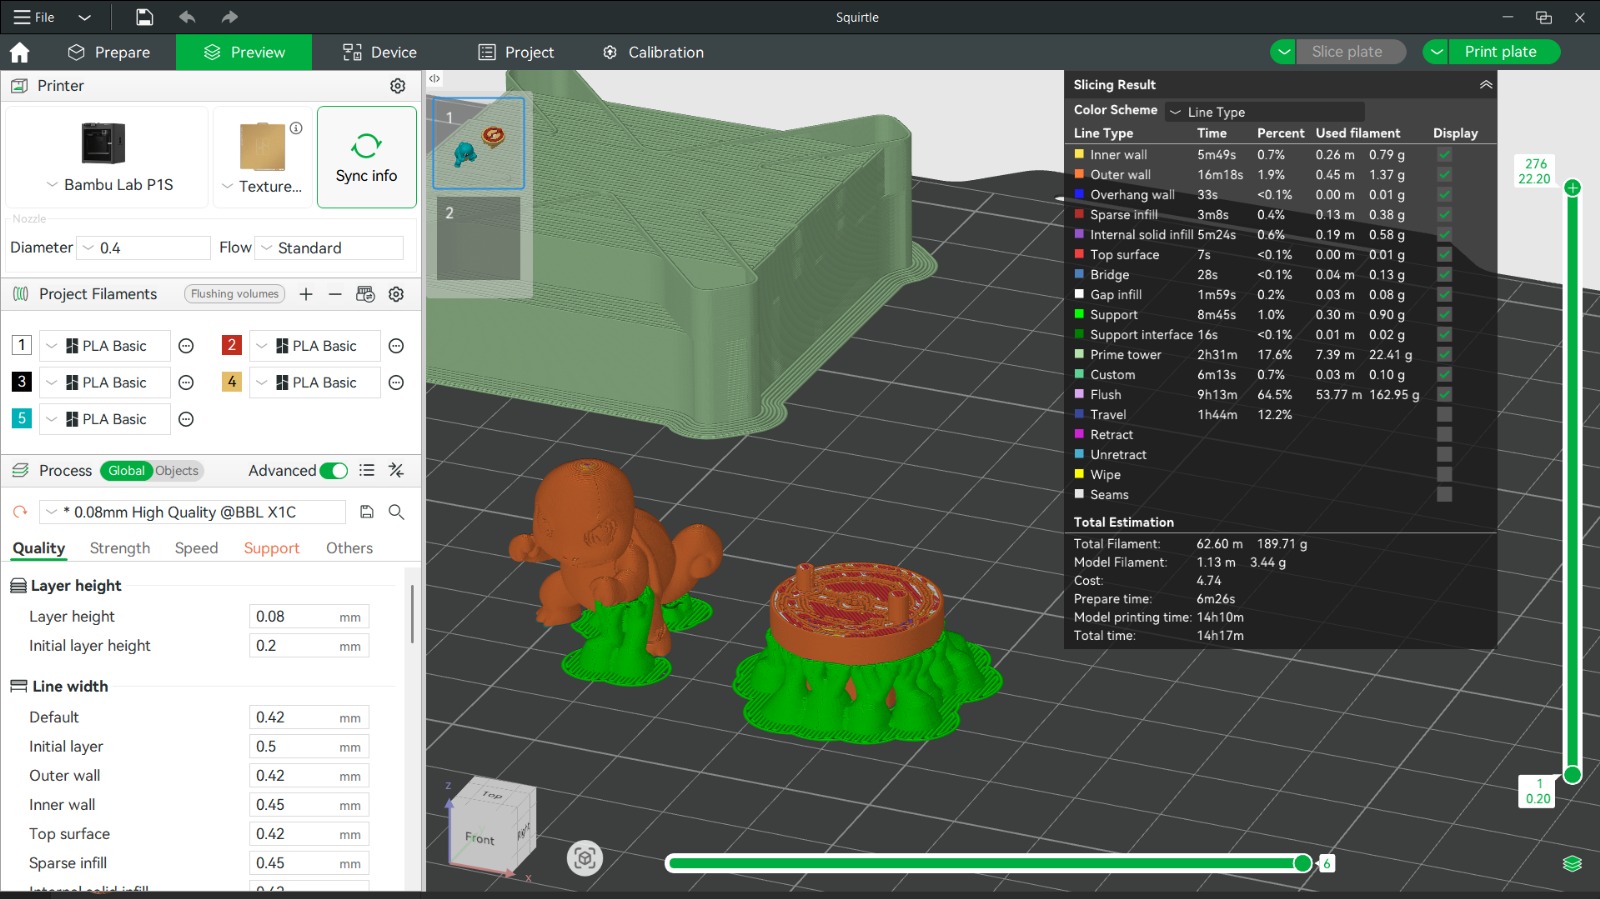The height and width of the screenshot is (899, 1600).
Task: Open the Flow Standard dropdown
Action: coord(331,248)
